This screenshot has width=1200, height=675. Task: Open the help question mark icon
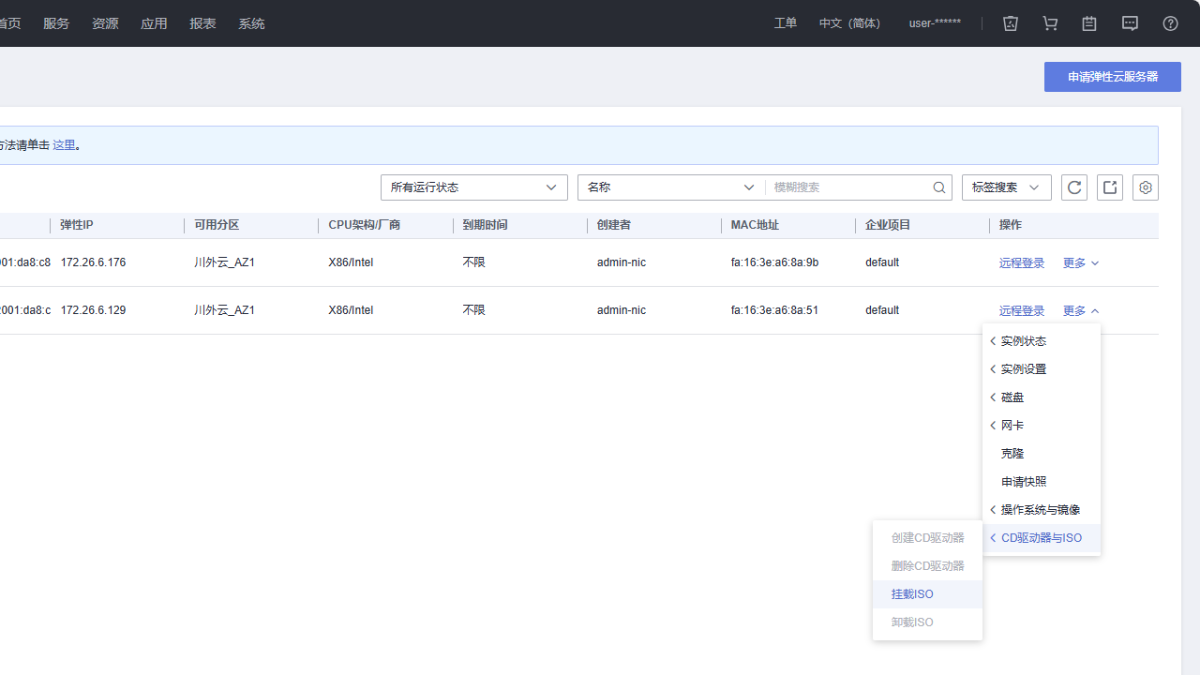click(x=1170, y=23)
